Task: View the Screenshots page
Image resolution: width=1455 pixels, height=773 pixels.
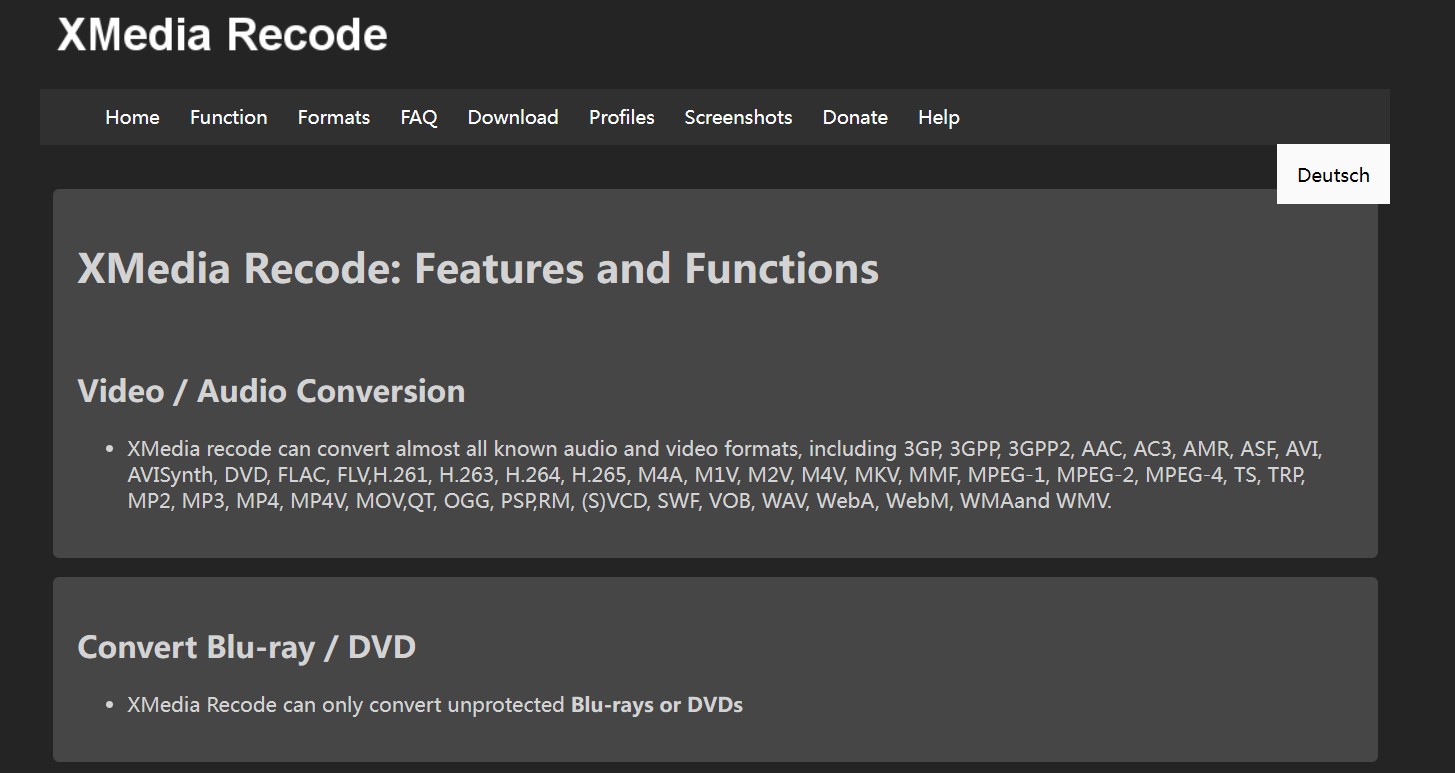Action: pyautogui.click(x=738, y=117)
